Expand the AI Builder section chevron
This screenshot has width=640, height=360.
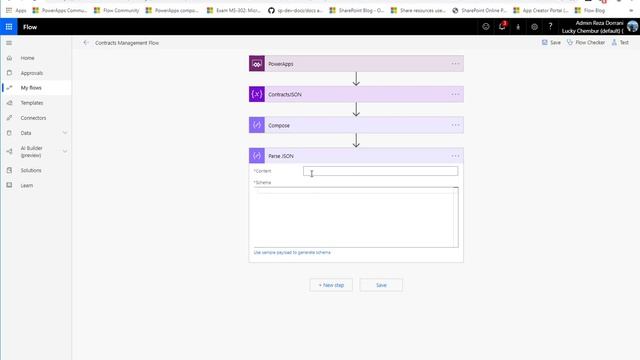click(64, 151)
